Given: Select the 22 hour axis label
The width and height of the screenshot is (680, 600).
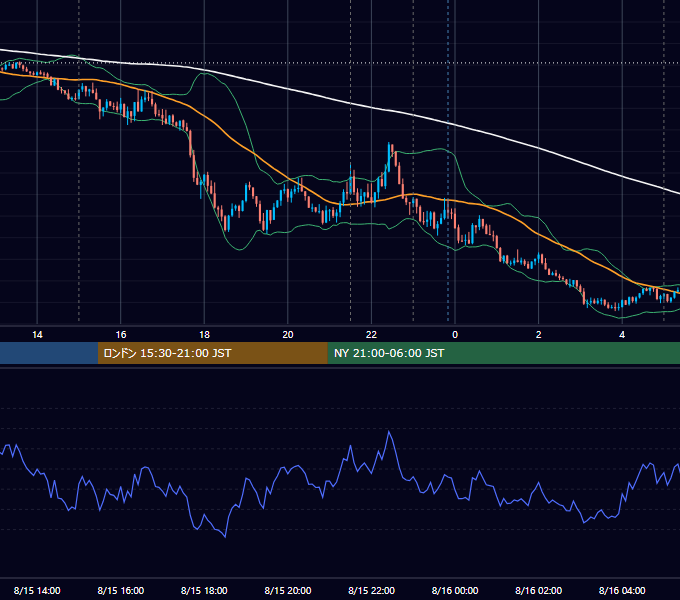Looking at the screenshot, I should point(372,335).
